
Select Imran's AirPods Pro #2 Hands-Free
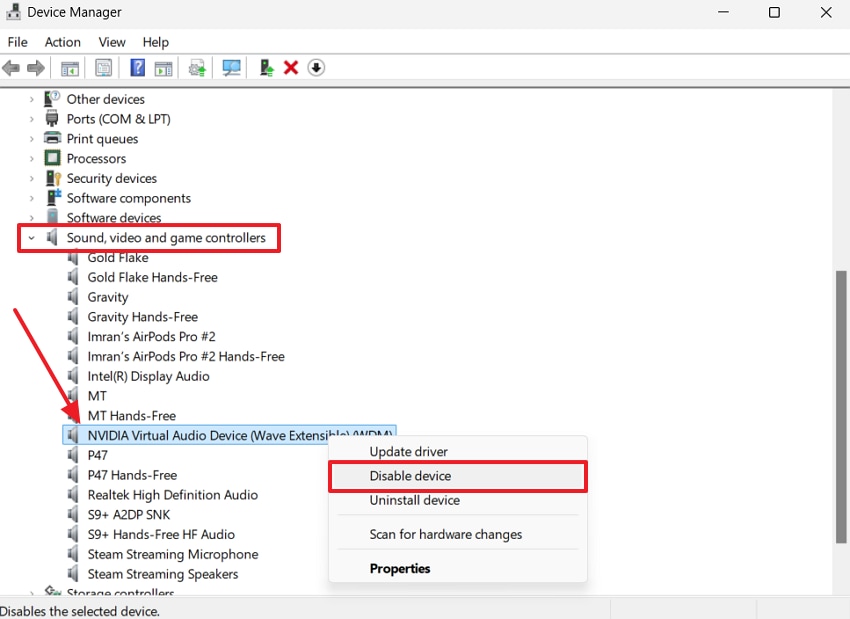pyautogui.click(x=186, y=356)
